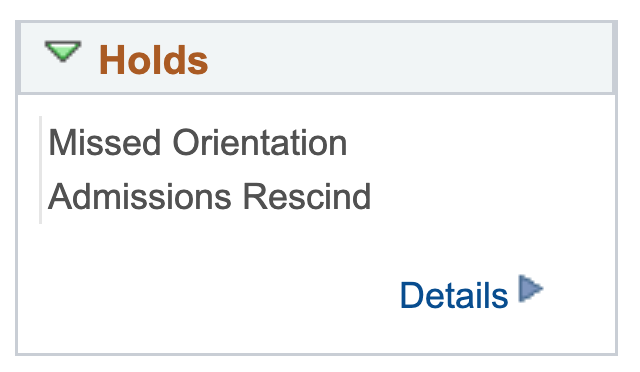This screenshot has width=640, height=372.
Task: Toggle the Holds panel disclosure triangle
Action: (x=63, y=51)
